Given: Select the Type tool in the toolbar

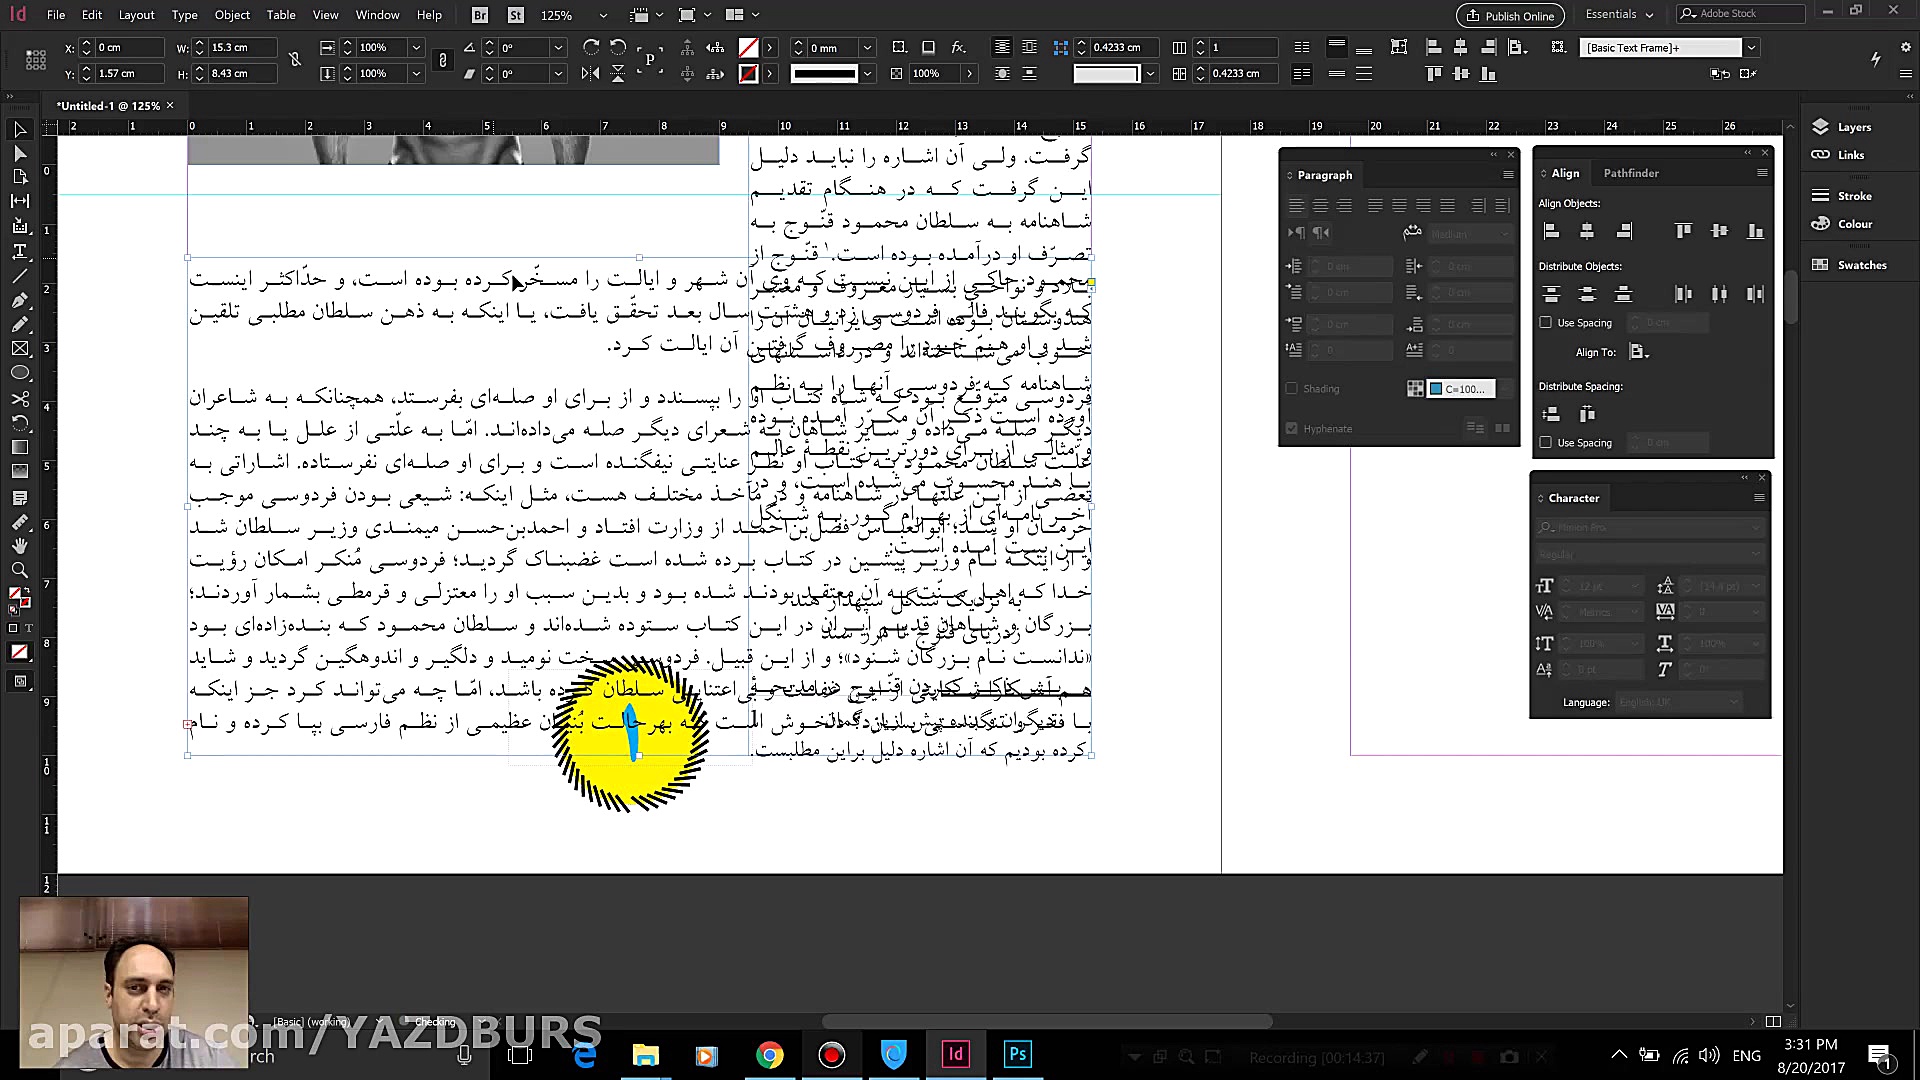Looking at the screenshot, I should click(20, 251).
